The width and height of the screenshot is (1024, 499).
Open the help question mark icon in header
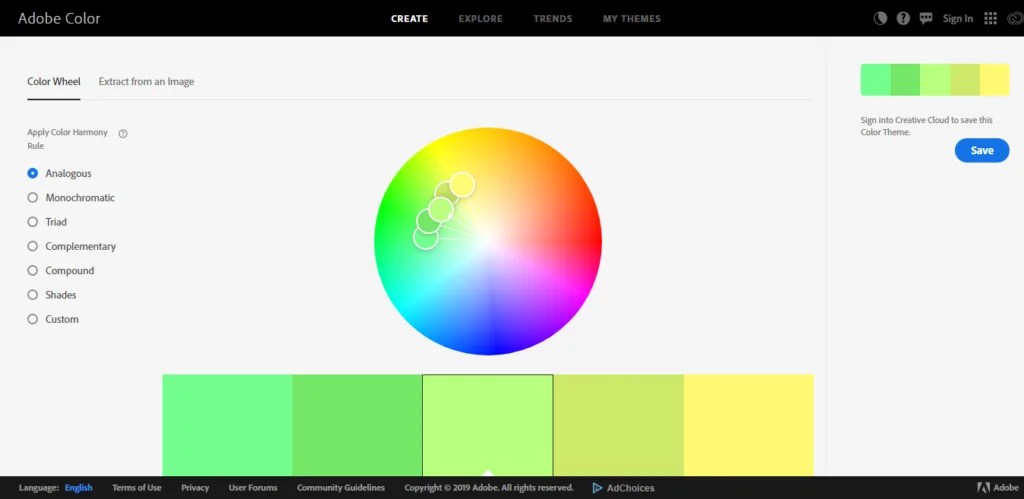tap(903, 18)
